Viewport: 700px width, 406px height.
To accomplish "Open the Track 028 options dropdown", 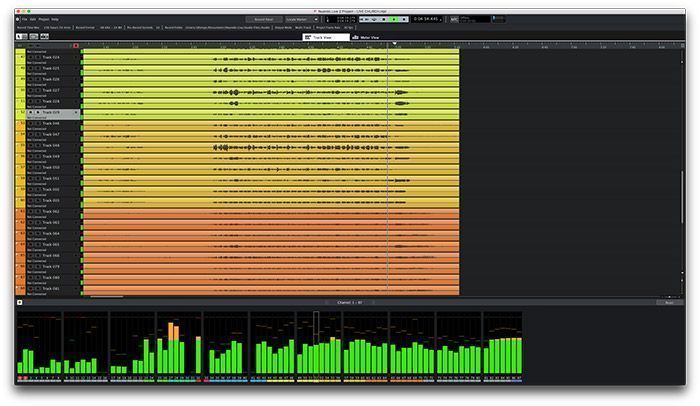I will pyautogui.click(x=76, y=101).
